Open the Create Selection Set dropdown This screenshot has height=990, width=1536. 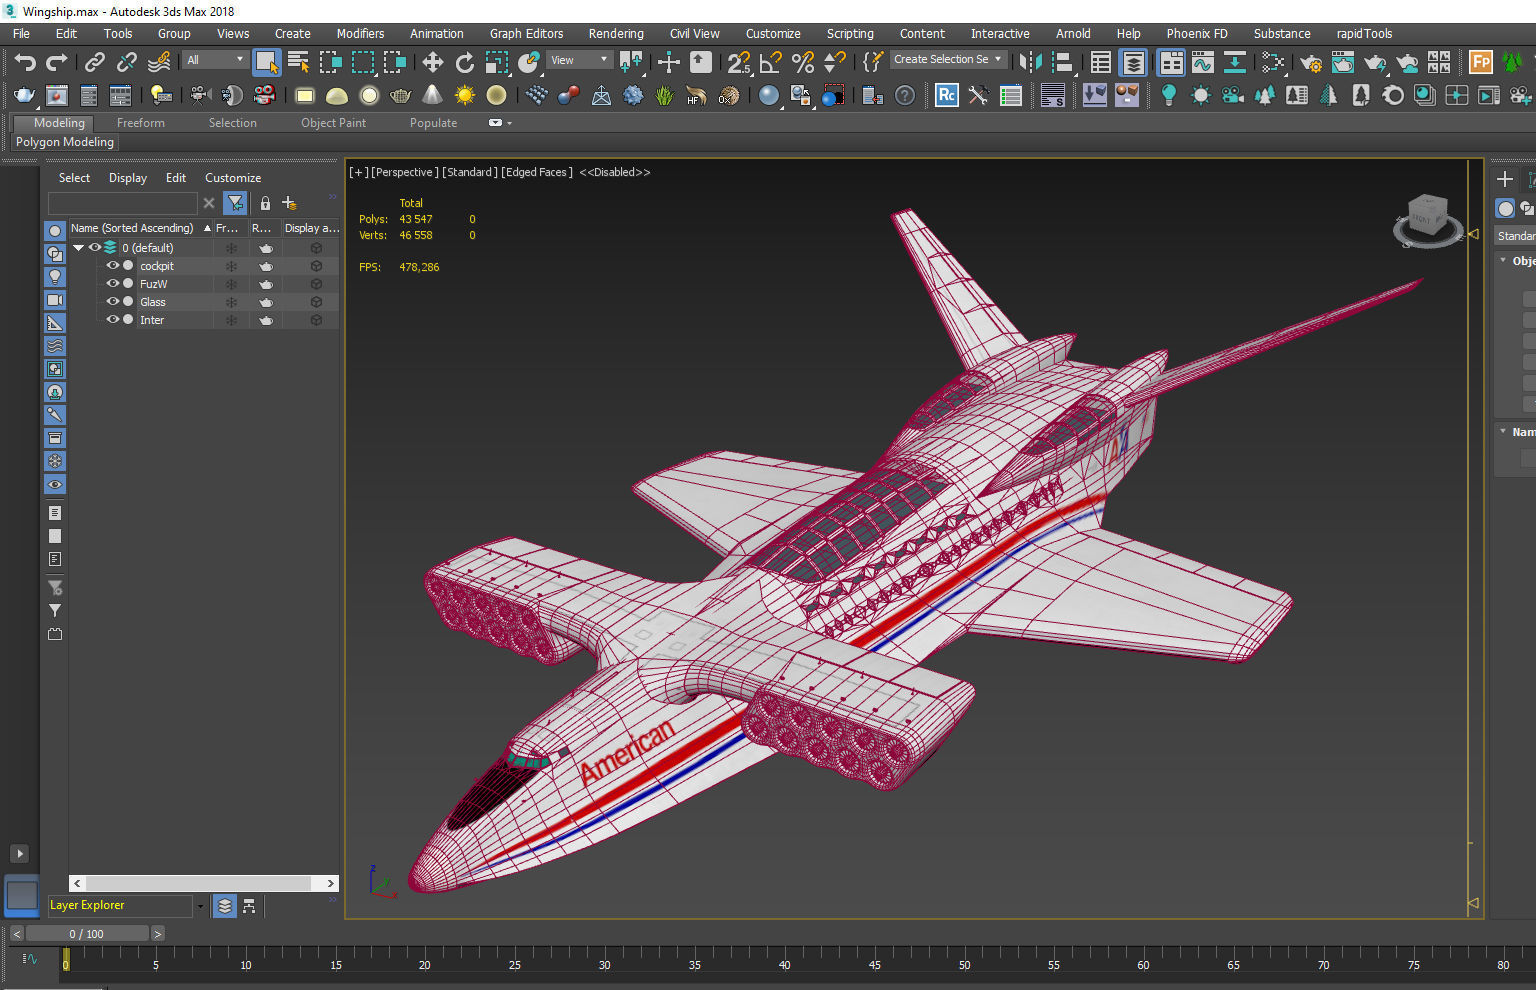pos(947,60)
